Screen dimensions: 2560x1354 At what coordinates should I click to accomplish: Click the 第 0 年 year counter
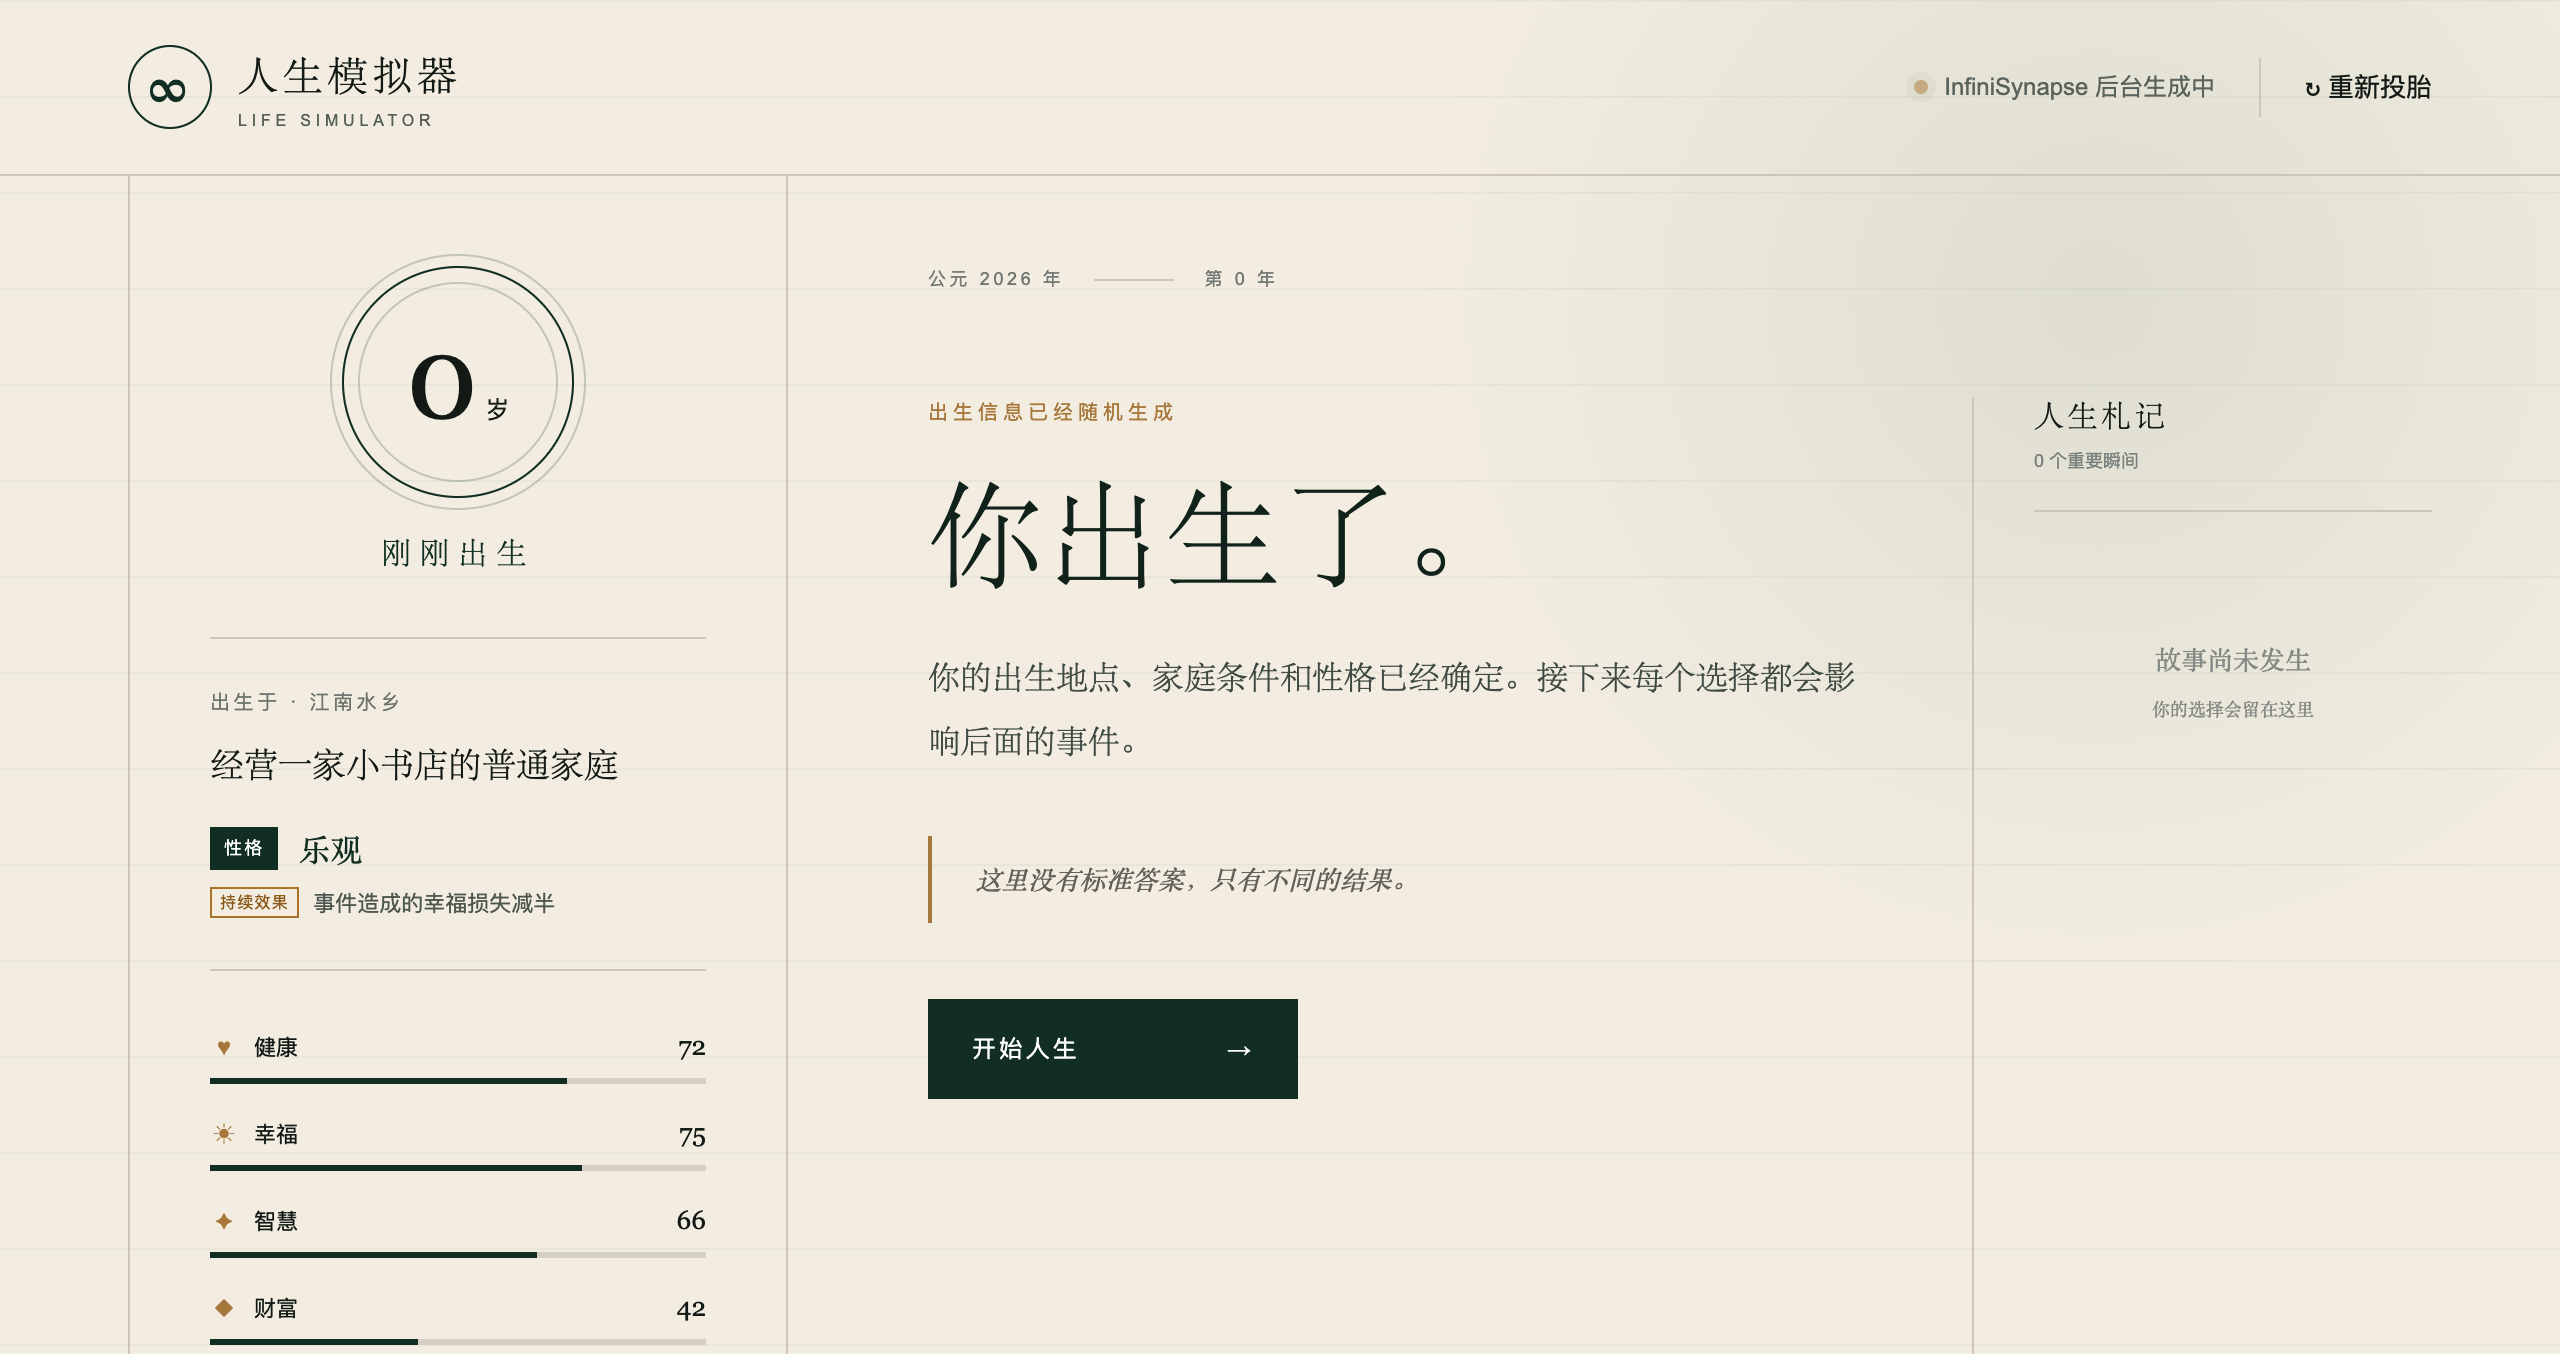[1240, 279]
